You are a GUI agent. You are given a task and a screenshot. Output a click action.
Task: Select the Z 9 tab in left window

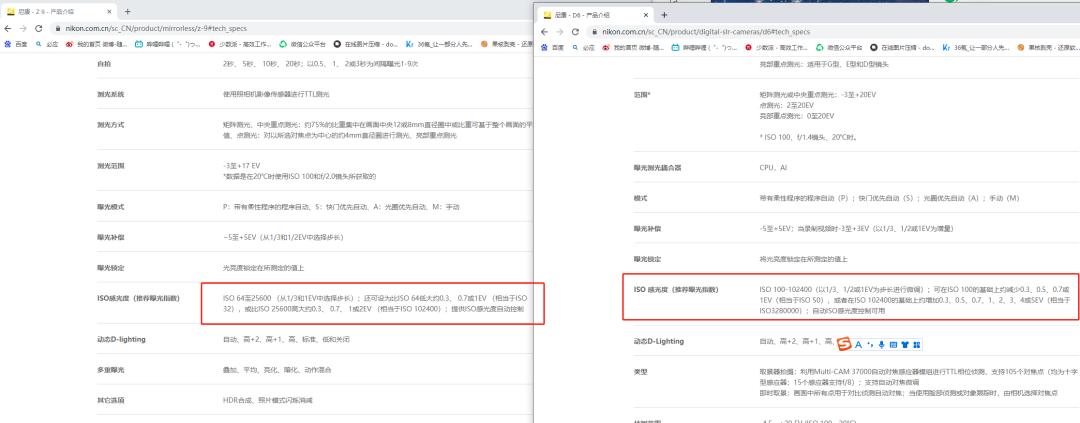(59, 12)
